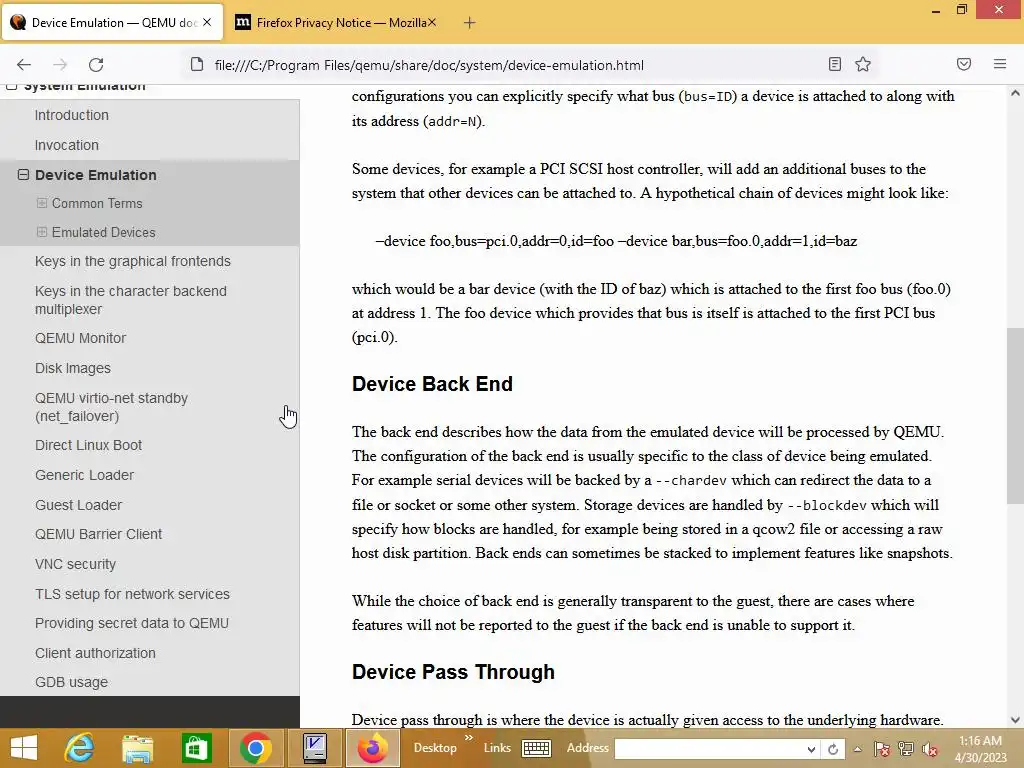The height and width of the screenshot is (768, 1024).
Task: Reload the current page
Action: pos(96,65)
